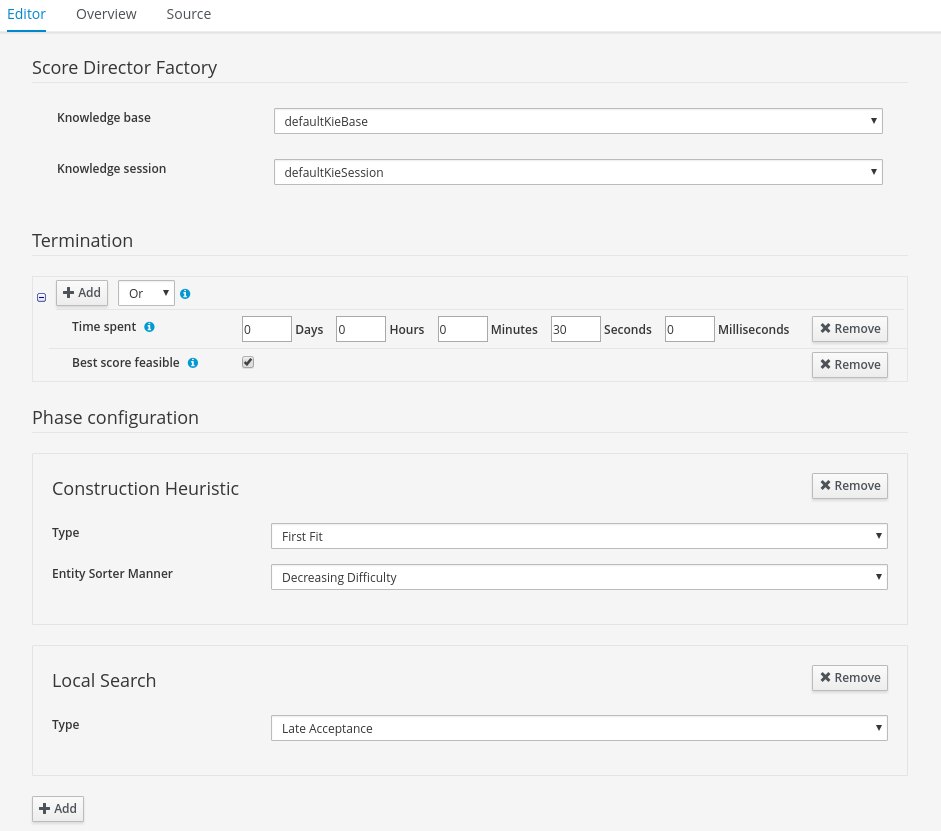Click the info icon next to Time spent
This screenshot has height=831, width=941.
147,326
